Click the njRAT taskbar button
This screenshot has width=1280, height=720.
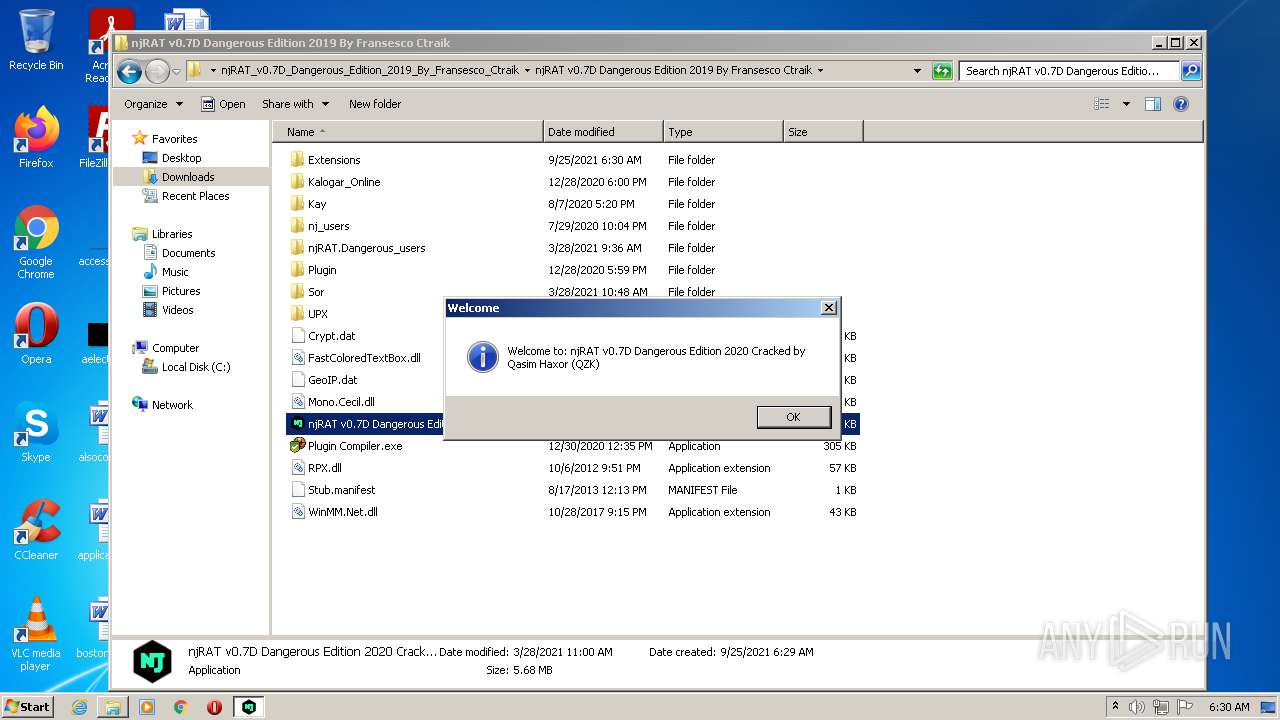(x=248, y=707)
